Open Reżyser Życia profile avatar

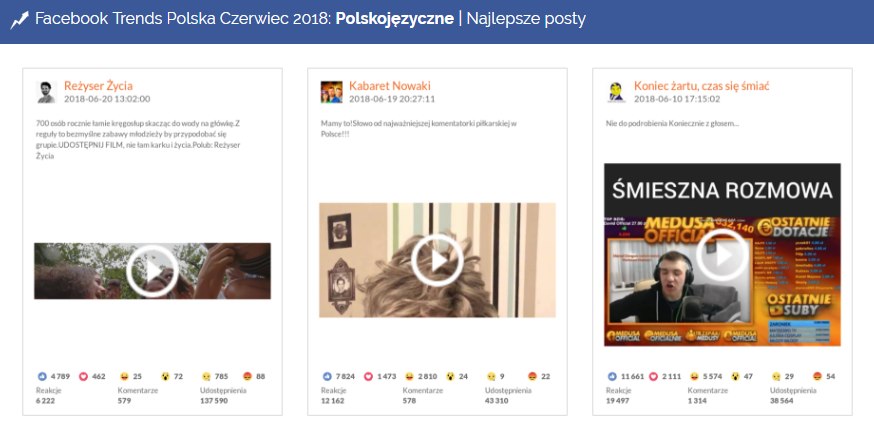pos(47,92)
